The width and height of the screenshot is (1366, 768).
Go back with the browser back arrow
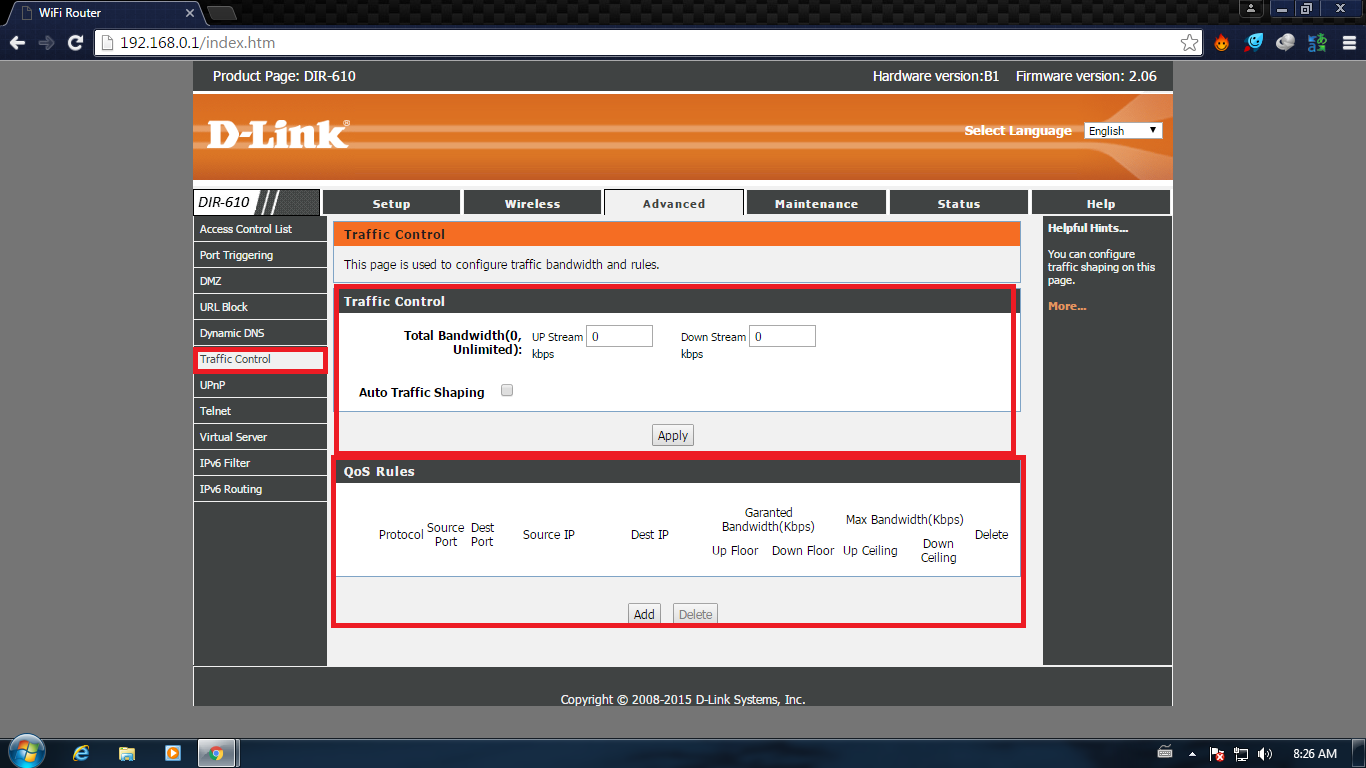(16, 43)
